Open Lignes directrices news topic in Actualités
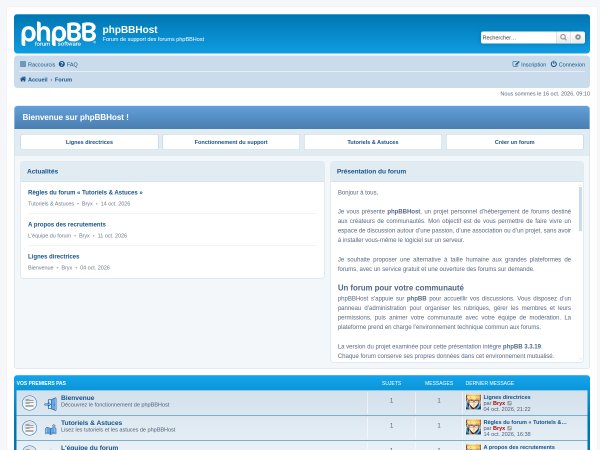This screenshot has height=450, width=600. point(54,256)
